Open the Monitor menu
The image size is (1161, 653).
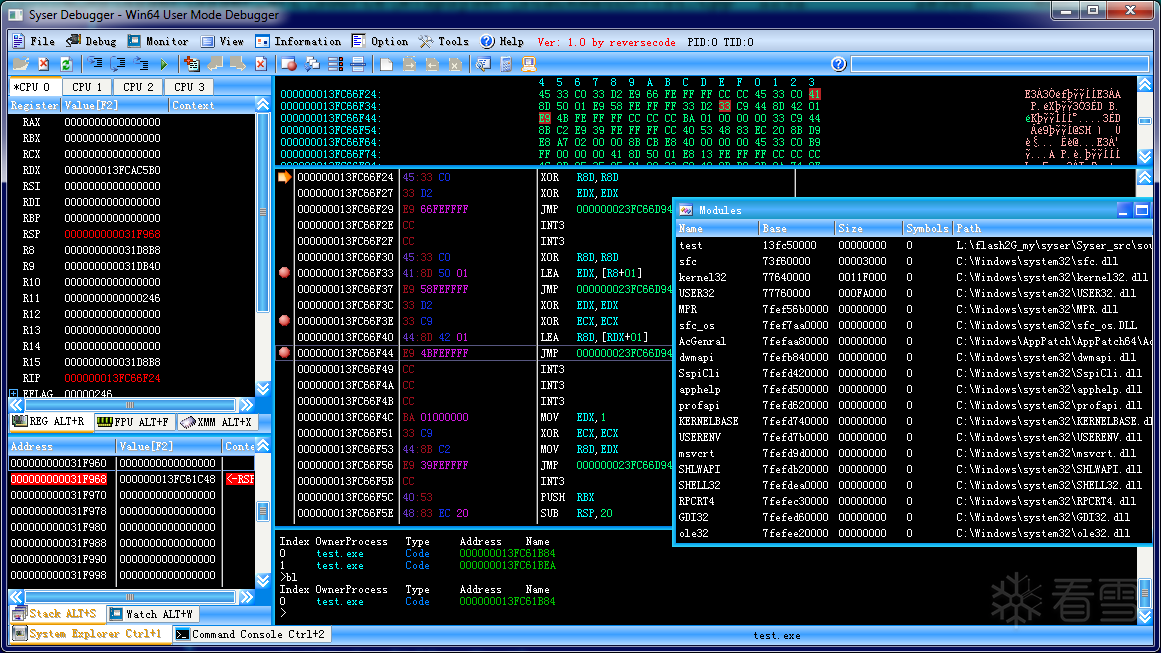click(157, 41)
